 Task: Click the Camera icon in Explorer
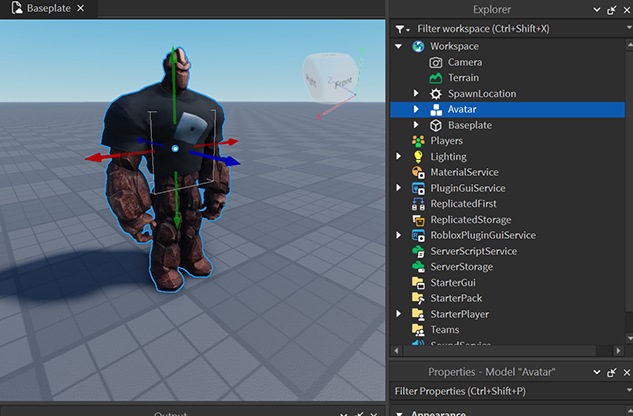pyautogui.click(x=436, y=63)
